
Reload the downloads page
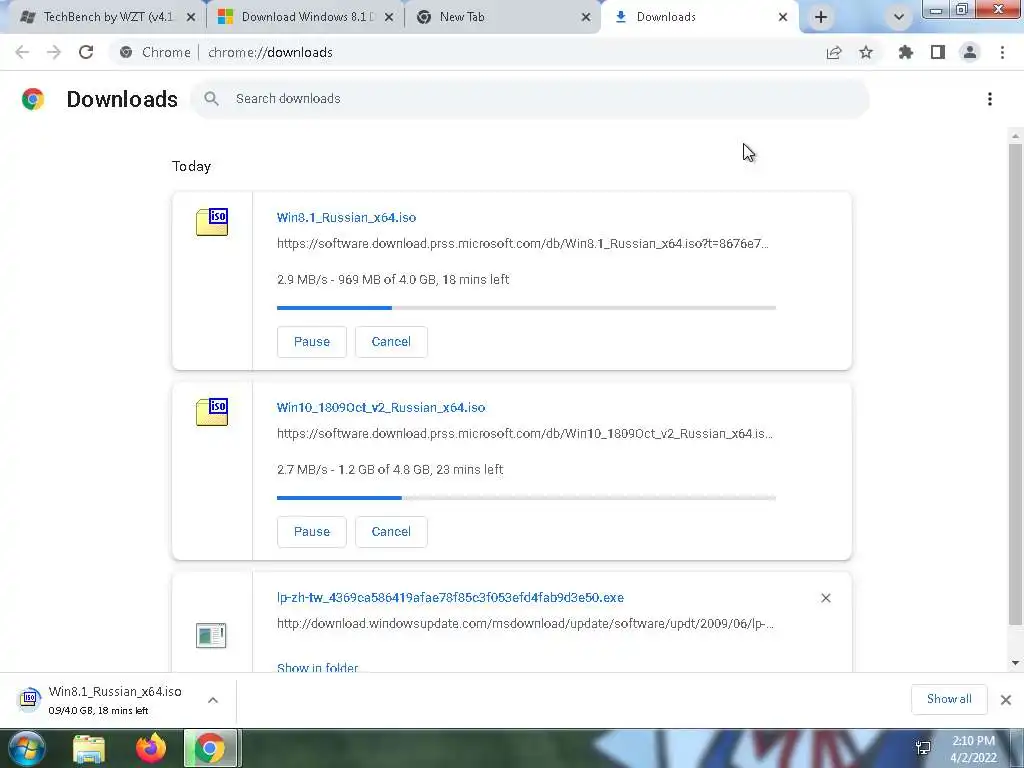pos(86,52)
